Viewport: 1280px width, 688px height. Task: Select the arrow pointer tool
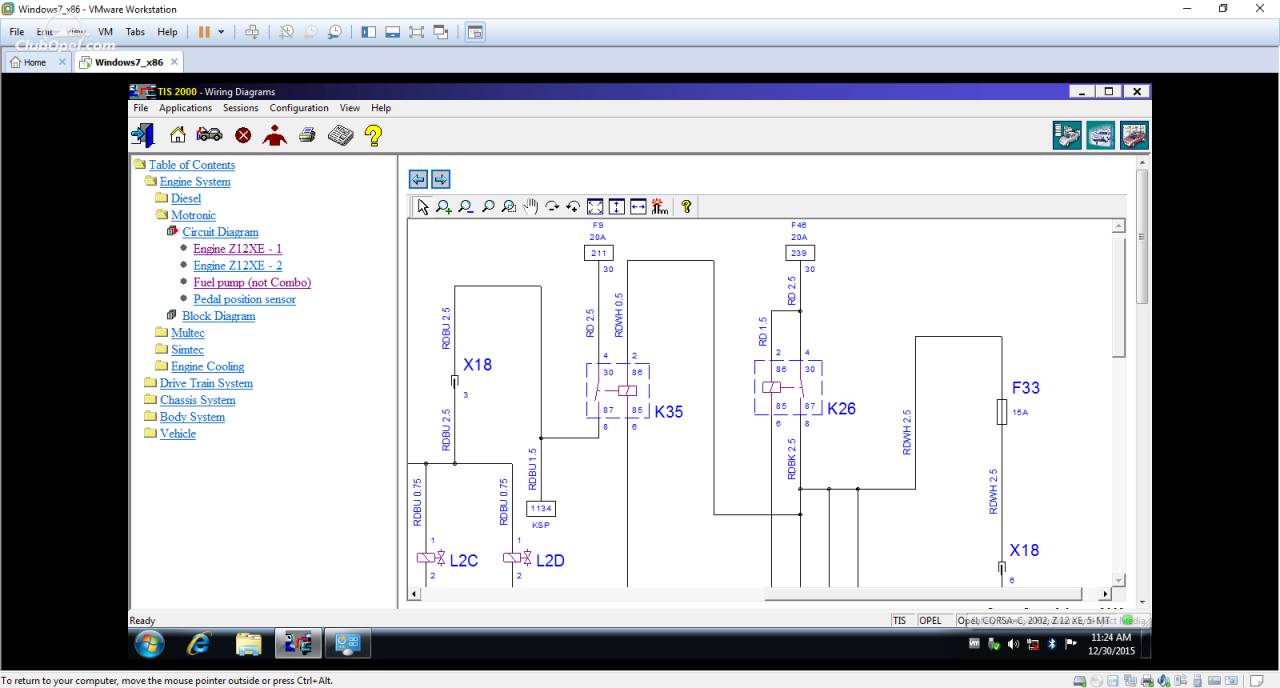coord(423,207)
